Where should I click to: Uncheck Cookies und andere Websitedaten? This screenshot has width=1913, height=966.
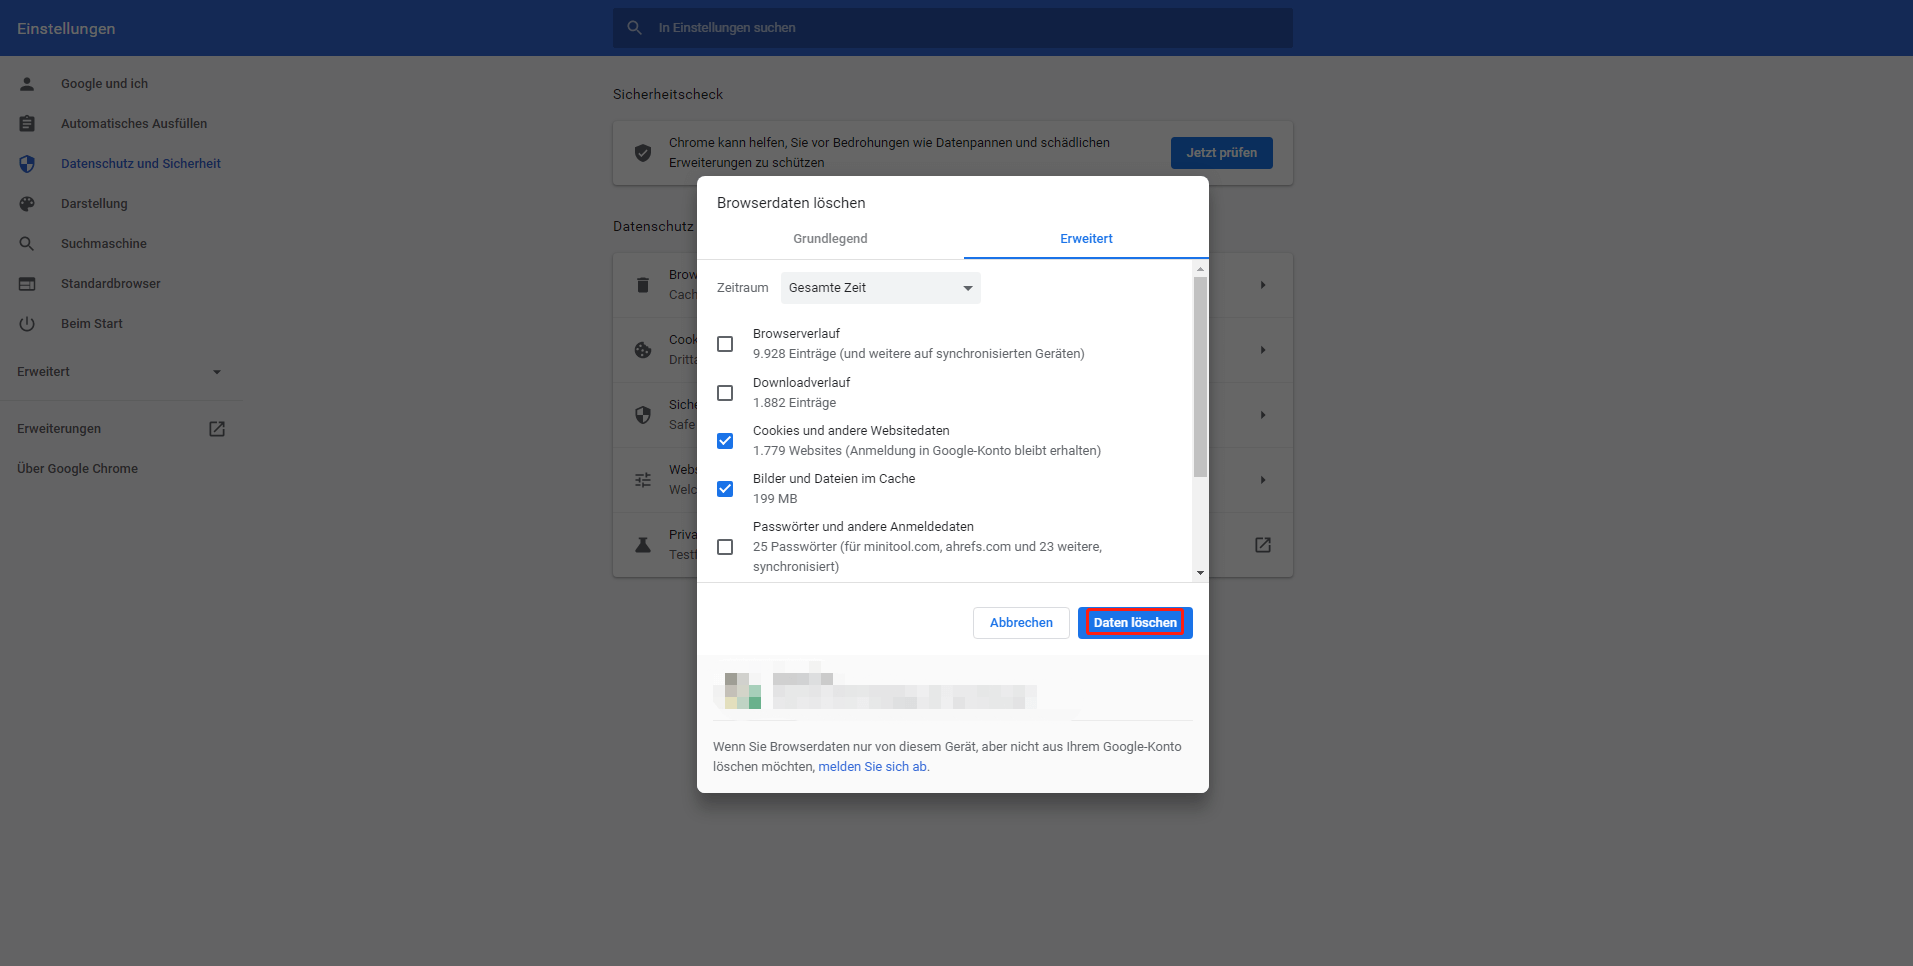tap(725, 441)
